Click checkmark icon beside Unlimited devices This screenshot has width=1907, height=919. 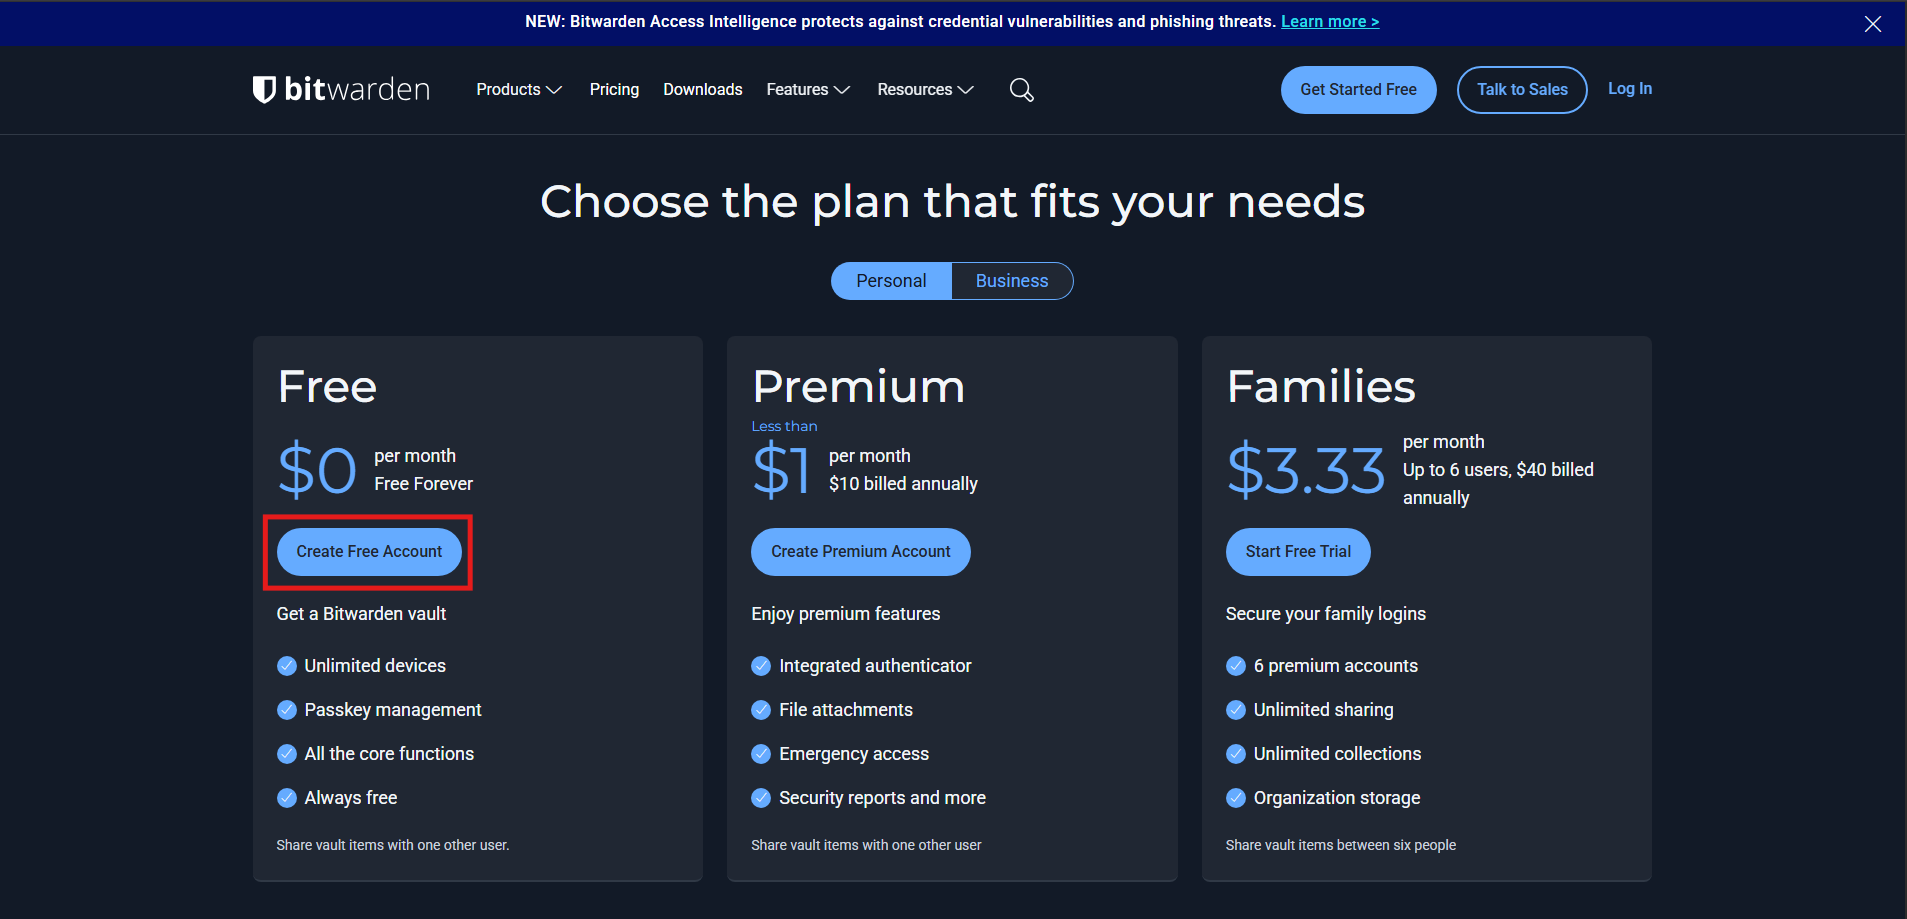click(287, 666)
